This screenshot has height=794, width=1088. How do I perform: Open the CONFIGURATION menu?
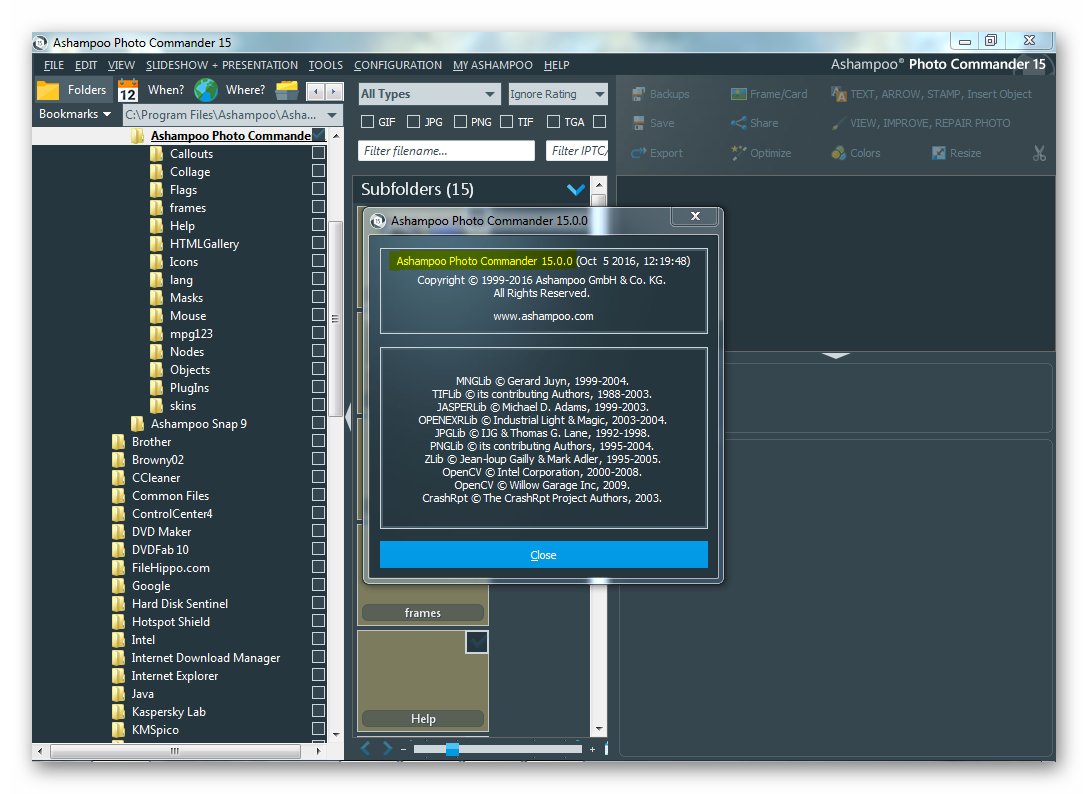(x=398, y=65)
